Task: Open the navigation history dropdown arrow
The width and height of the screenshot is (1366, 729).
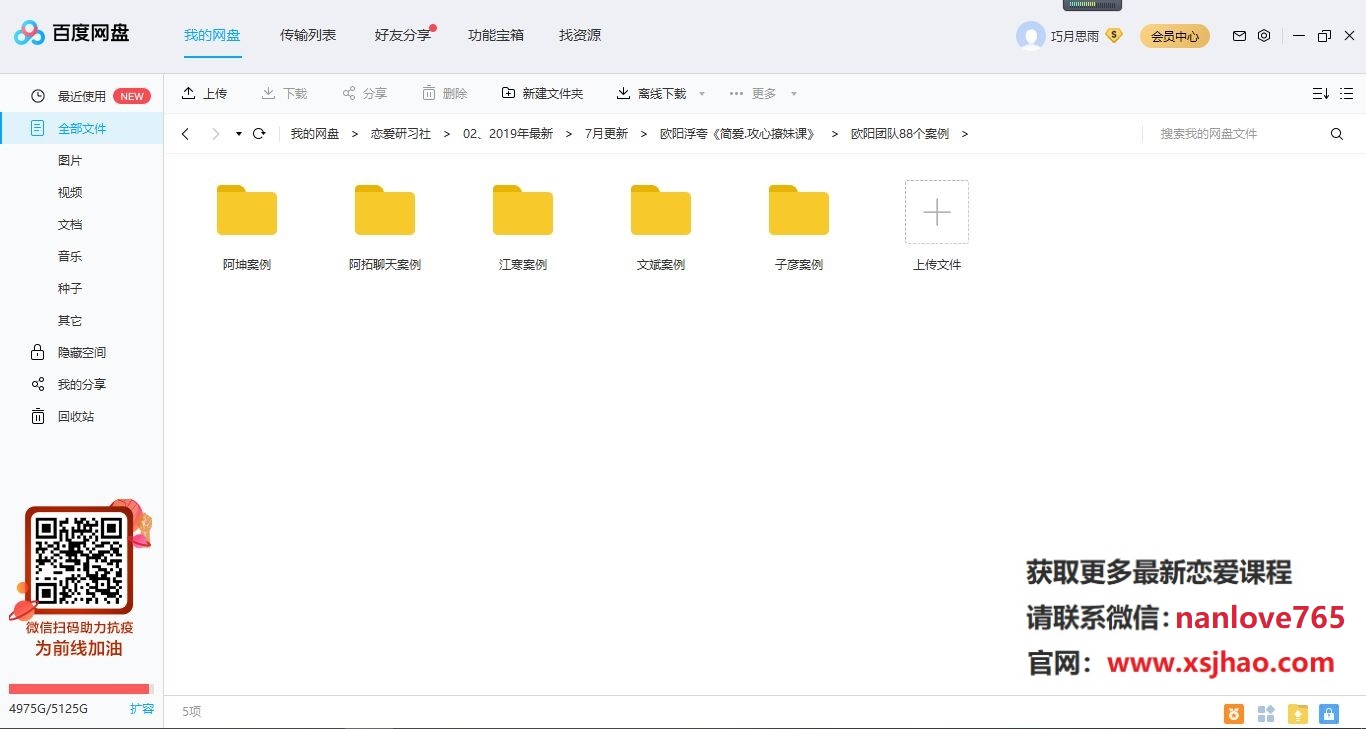Action: point(239,134)
